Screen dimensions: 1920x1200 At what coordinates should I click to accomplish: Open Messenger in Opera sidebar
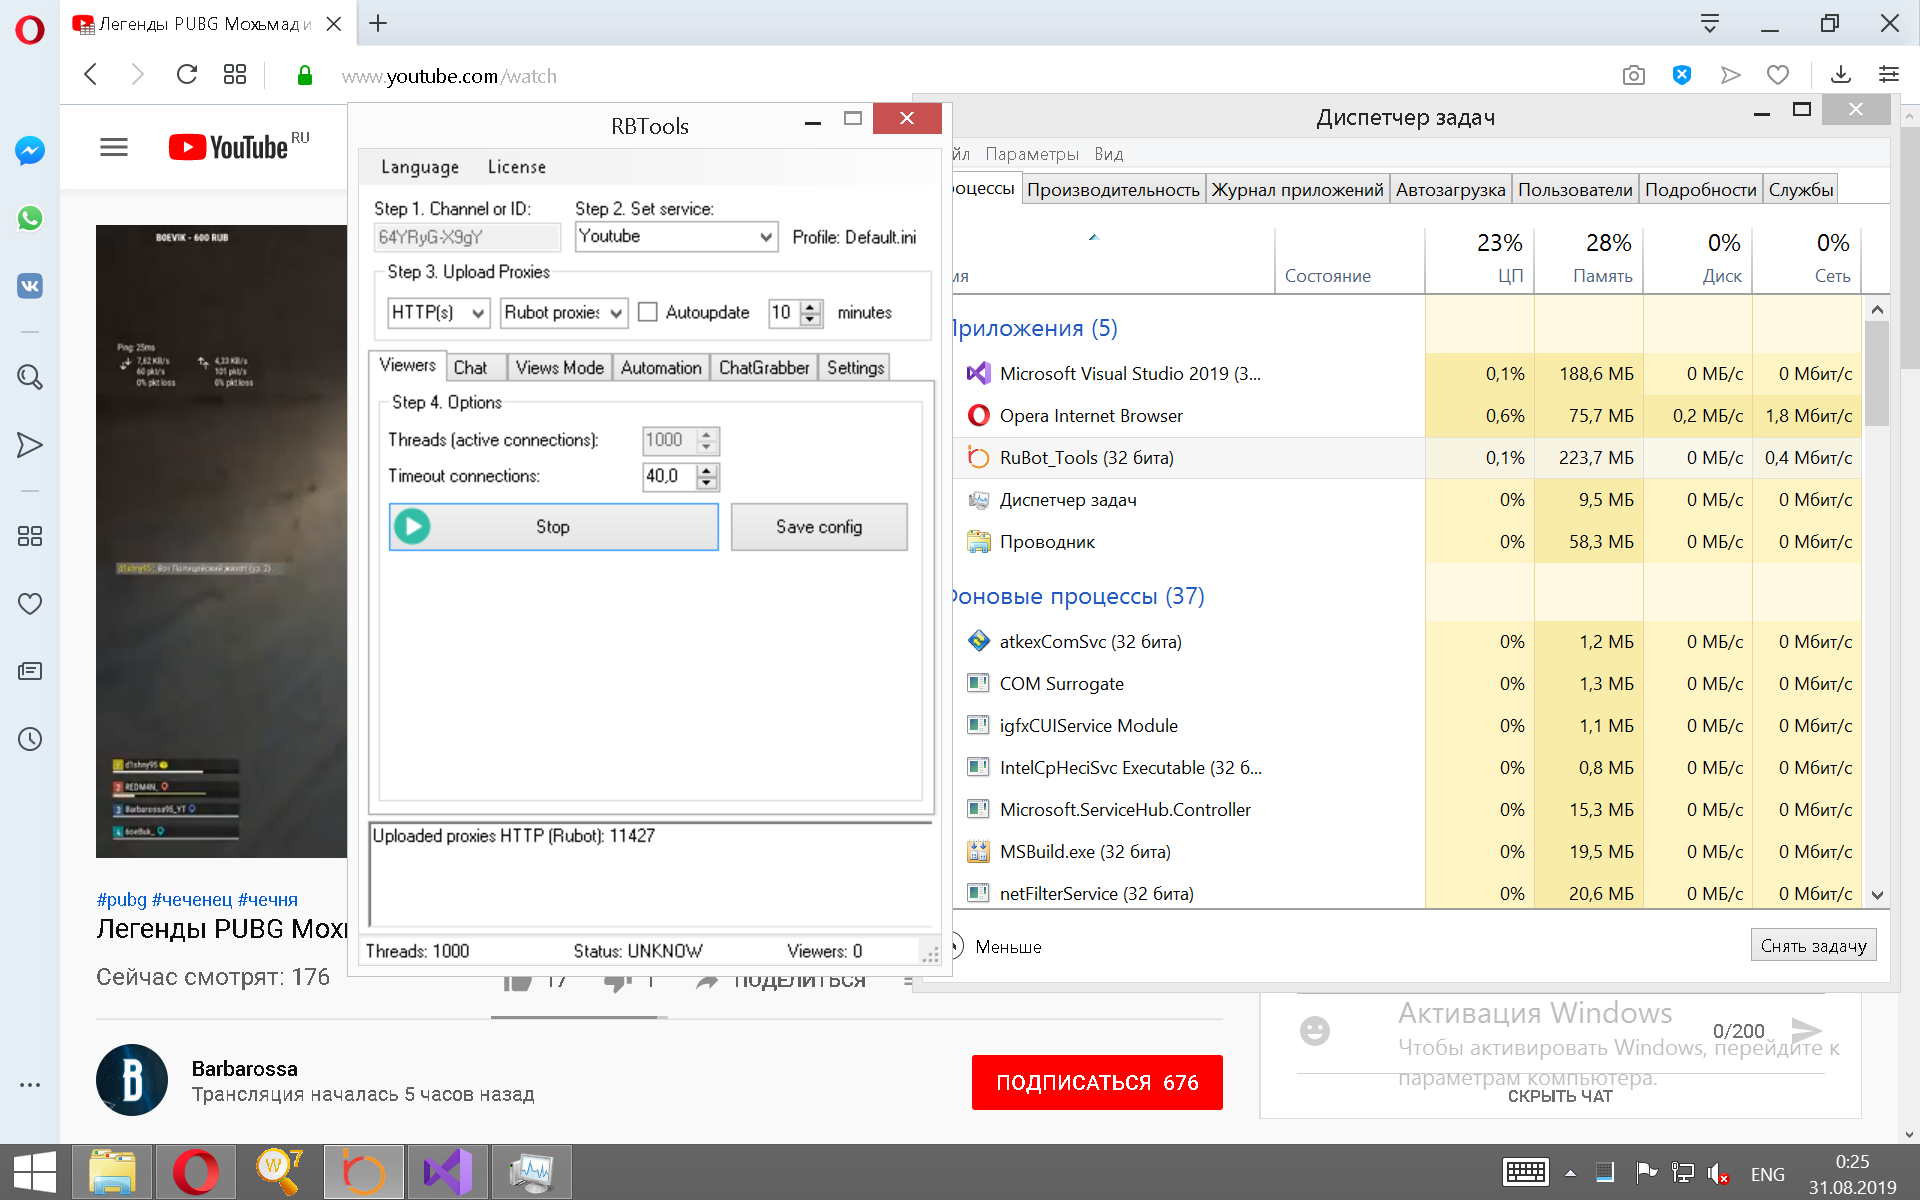pos(30,151)
